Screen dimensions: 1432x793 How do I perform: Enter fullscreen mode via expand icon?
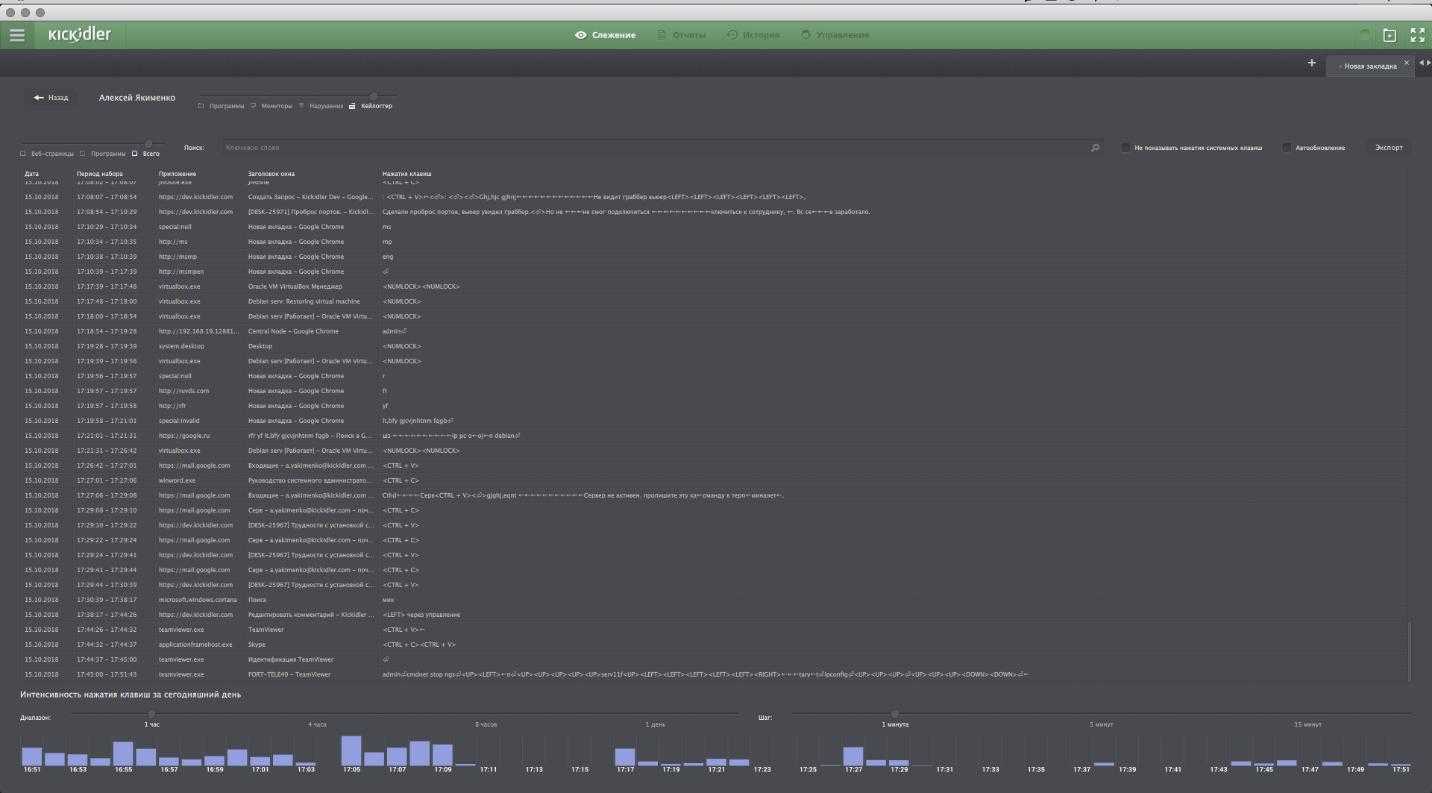1417,35
